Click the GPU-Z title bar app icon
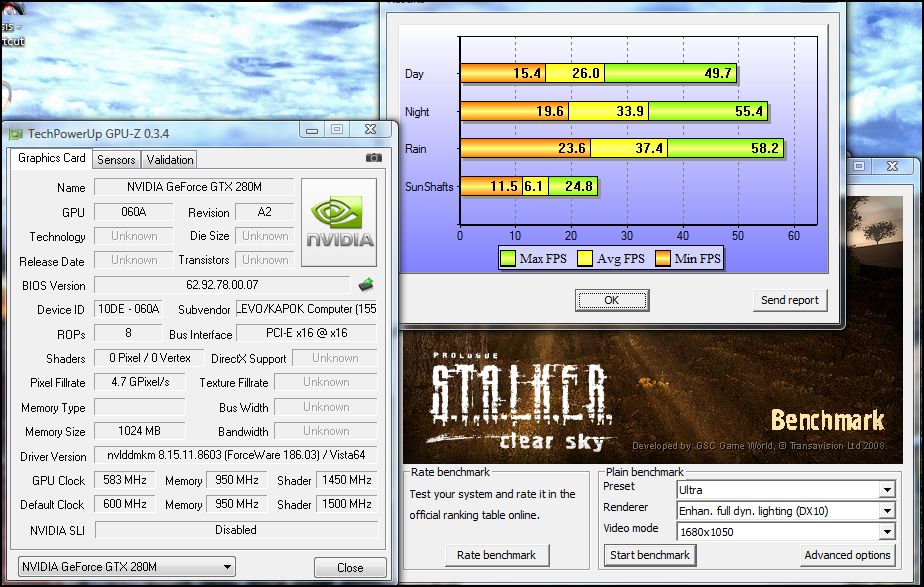Screen dimensions: 924x587 pyautogui.click(x=16, y=134)
